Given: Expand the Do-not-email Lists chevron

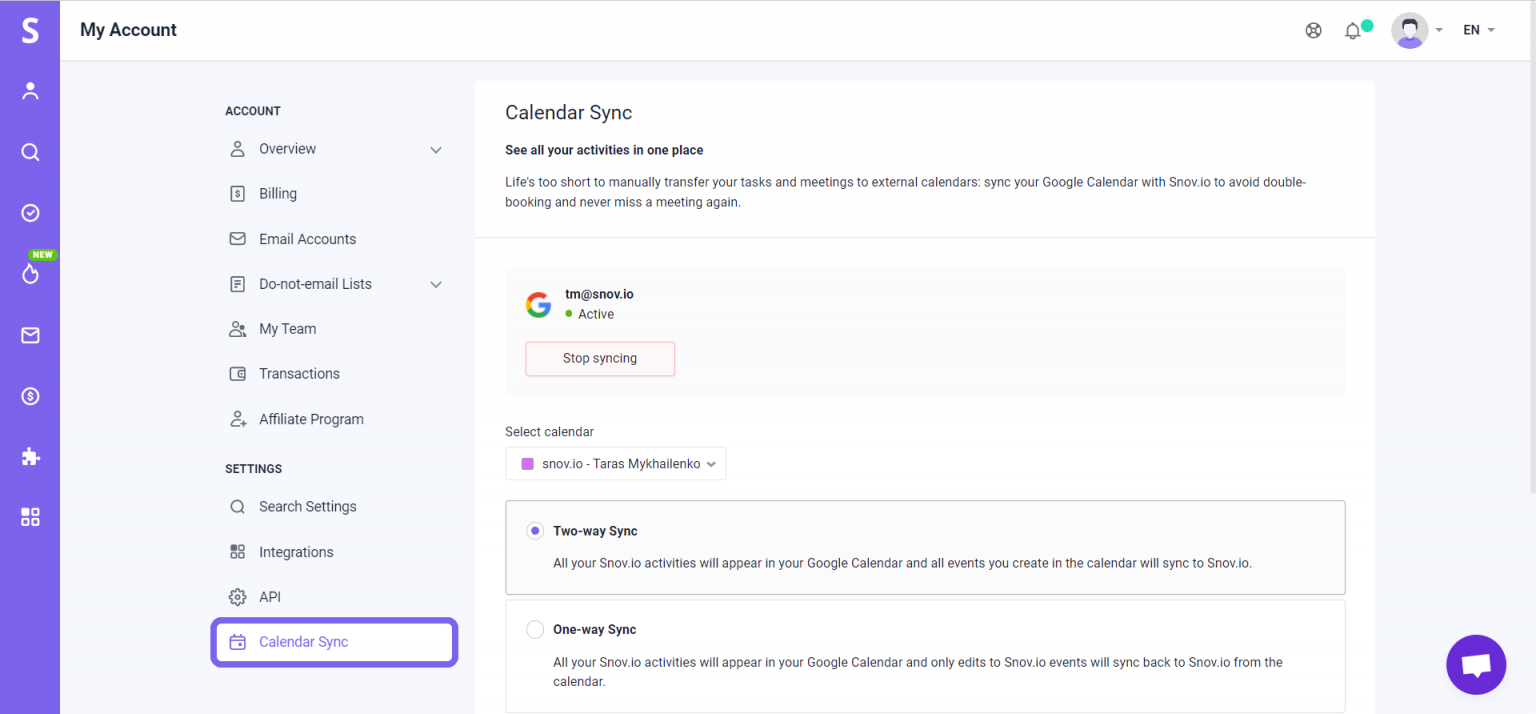Looking at the screenshot, I should (x=436, y=285).
